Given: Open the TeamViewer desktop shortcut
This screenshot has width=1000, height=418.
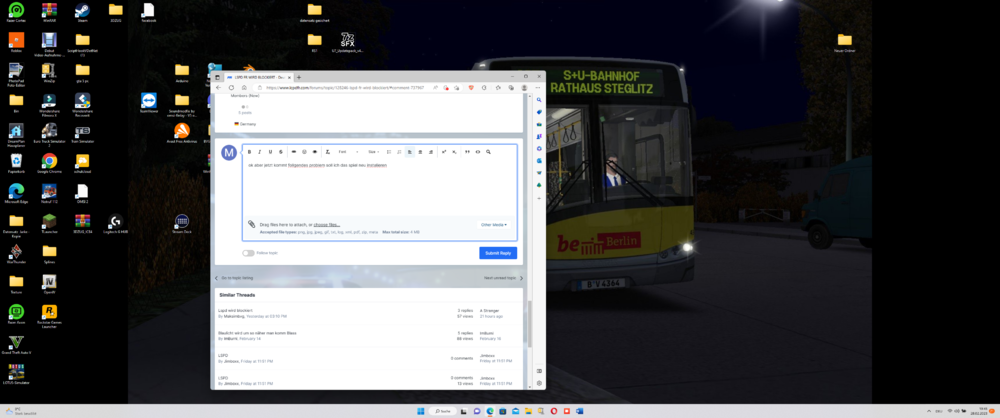Looking at the screenshot, I should 149,103.
